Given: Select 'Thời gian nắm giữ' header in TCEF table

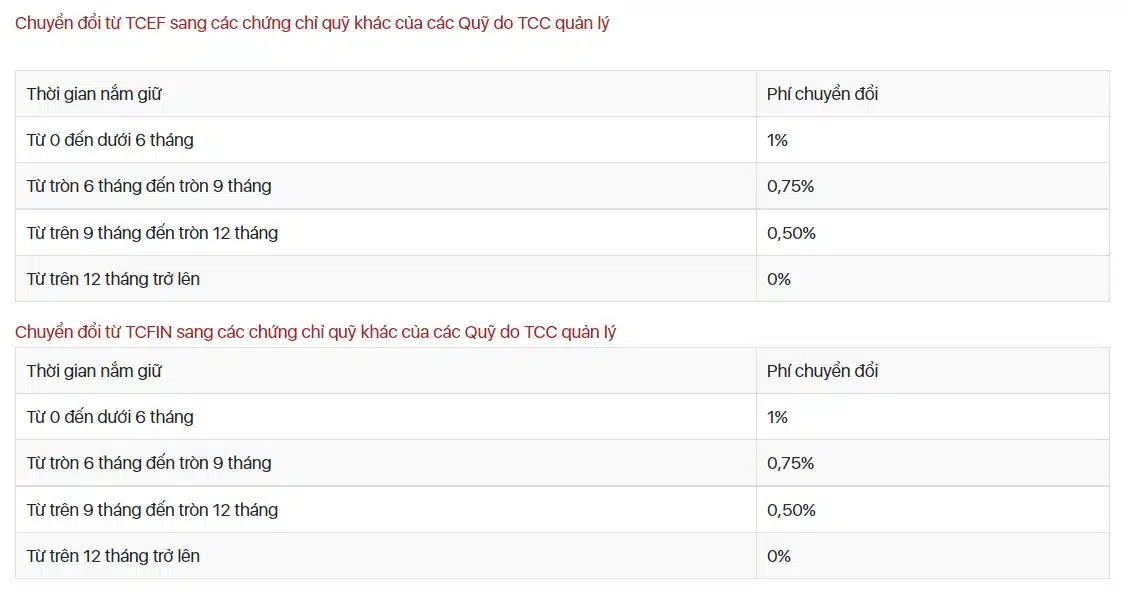Looking at the screenshot, I should (x=94, y=94).
